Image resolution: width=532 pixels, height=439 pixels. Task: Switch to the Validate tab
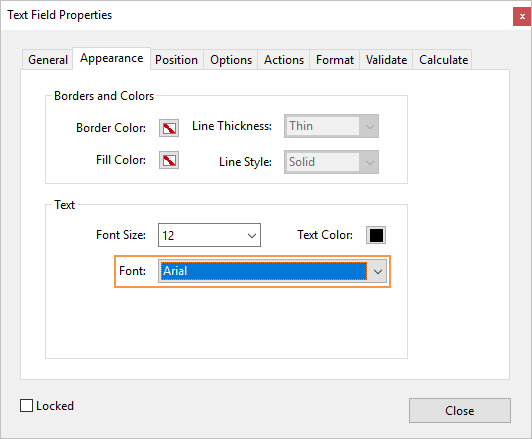[386, 60]
